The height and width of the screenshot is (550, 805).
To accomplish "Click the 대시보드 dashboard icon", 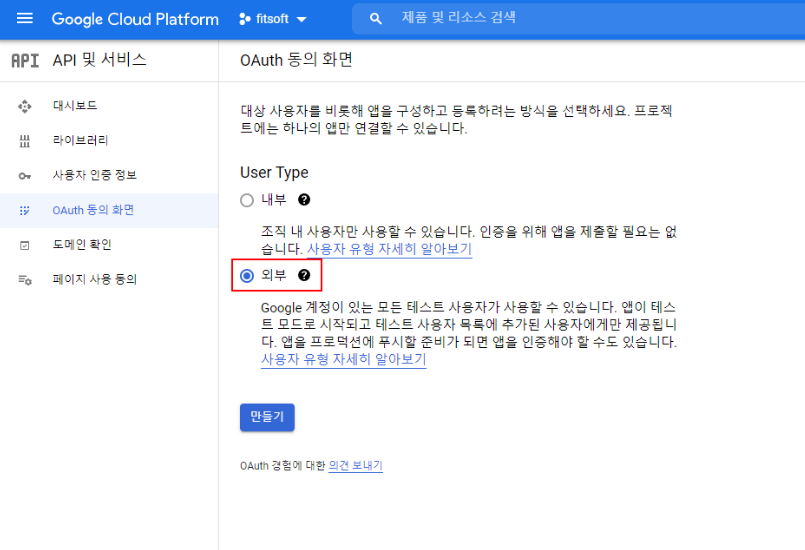I will pyautogui.click(x=25, y=106).
